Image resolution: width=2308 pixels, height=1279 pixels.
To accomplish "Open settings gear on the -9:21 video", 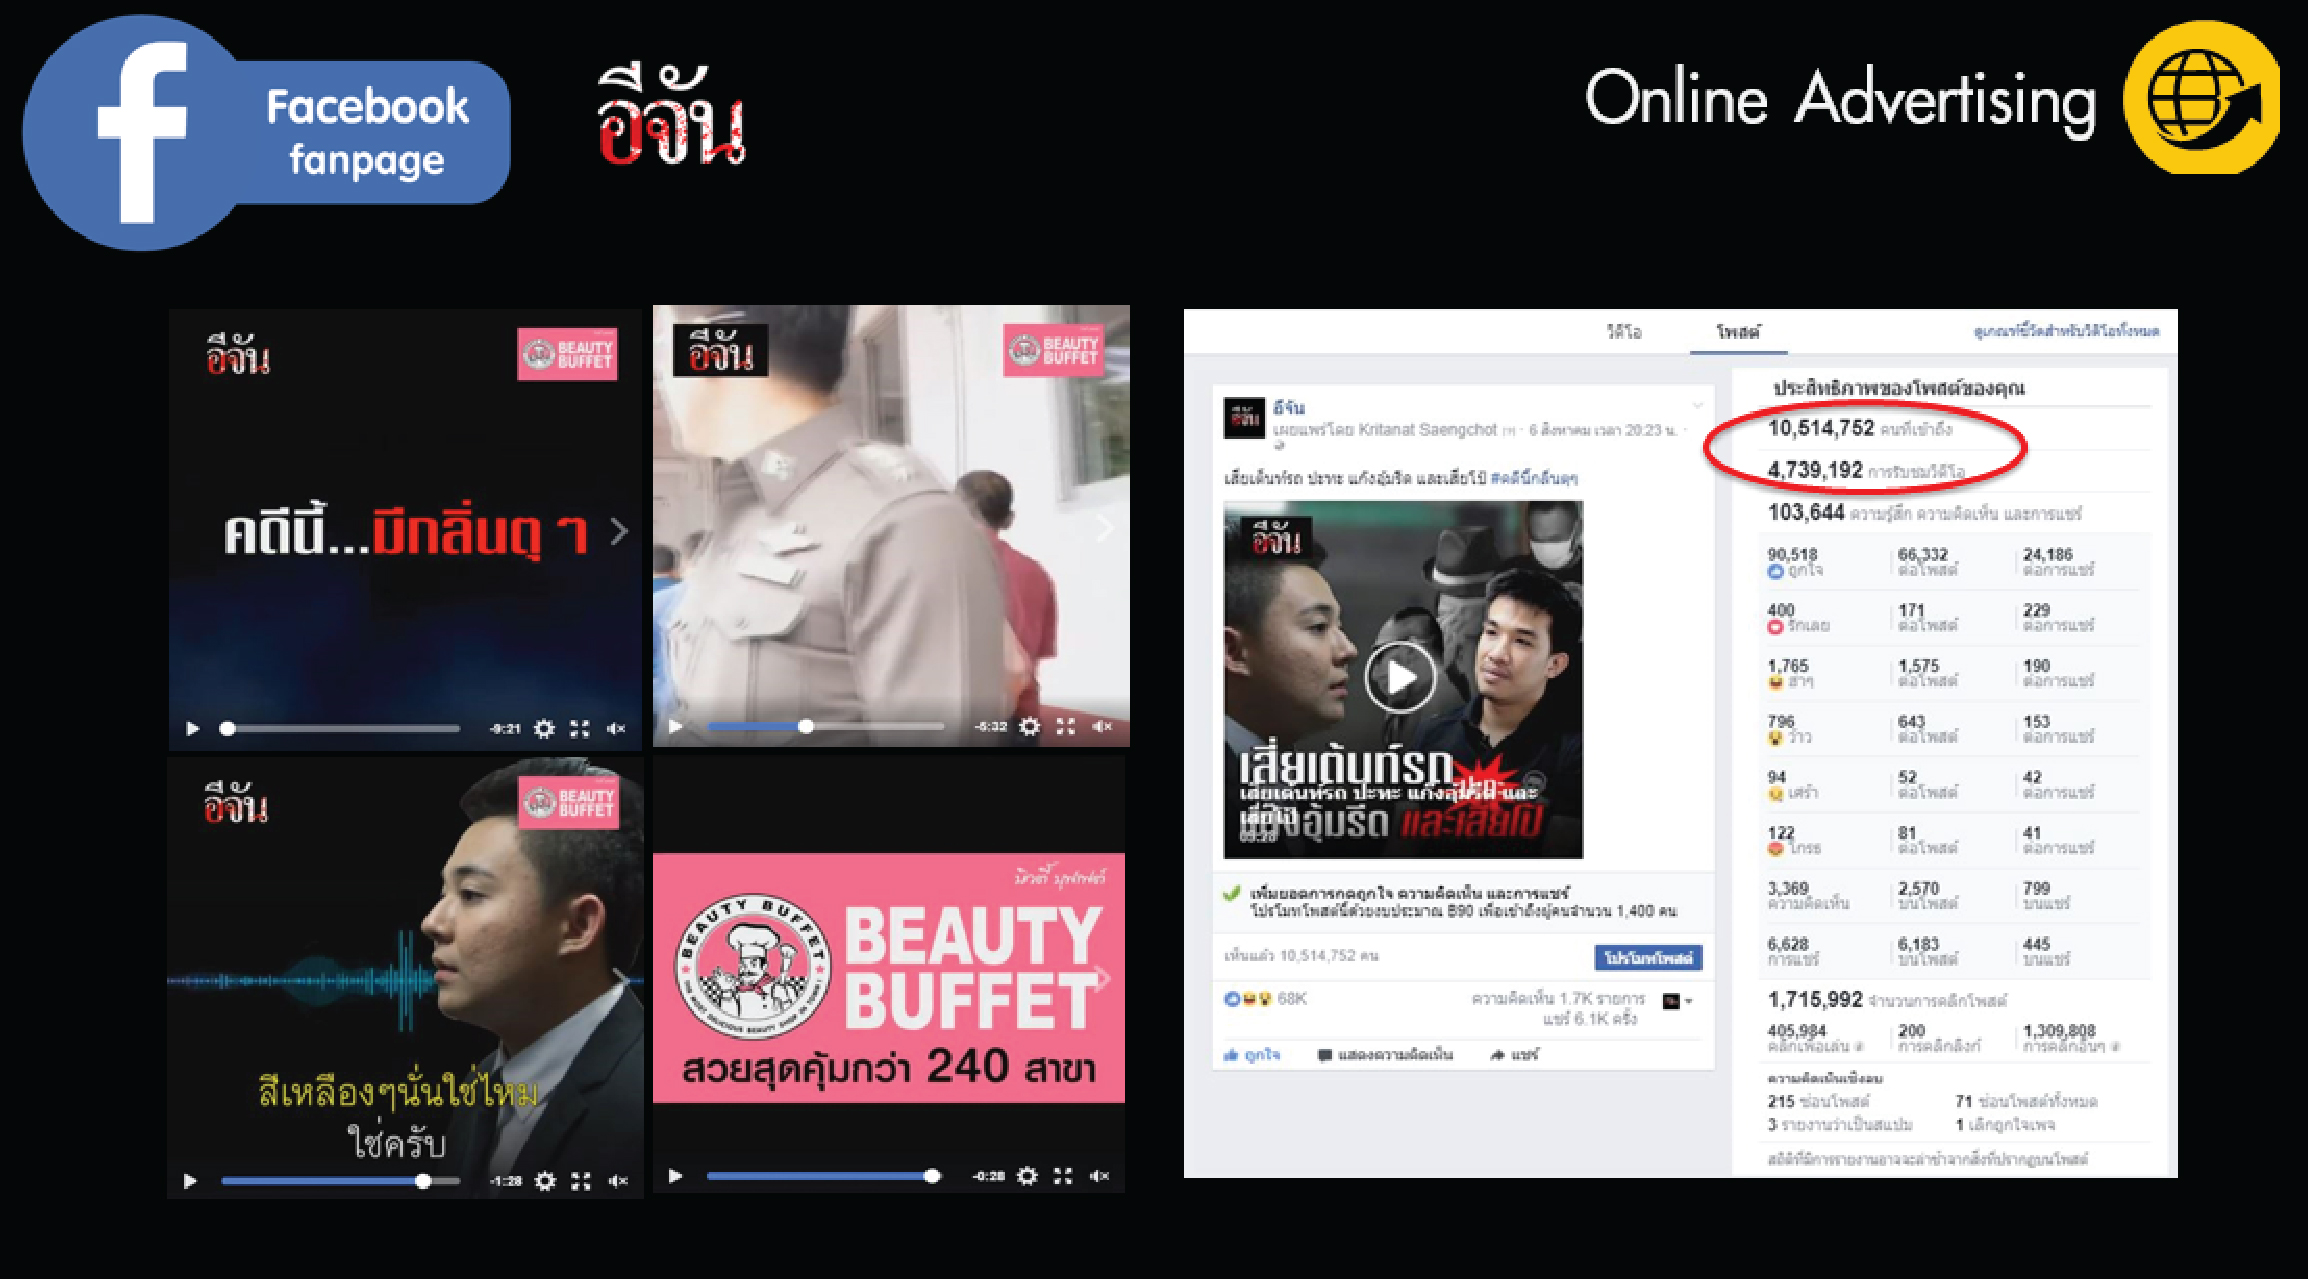I will [544, 729].
